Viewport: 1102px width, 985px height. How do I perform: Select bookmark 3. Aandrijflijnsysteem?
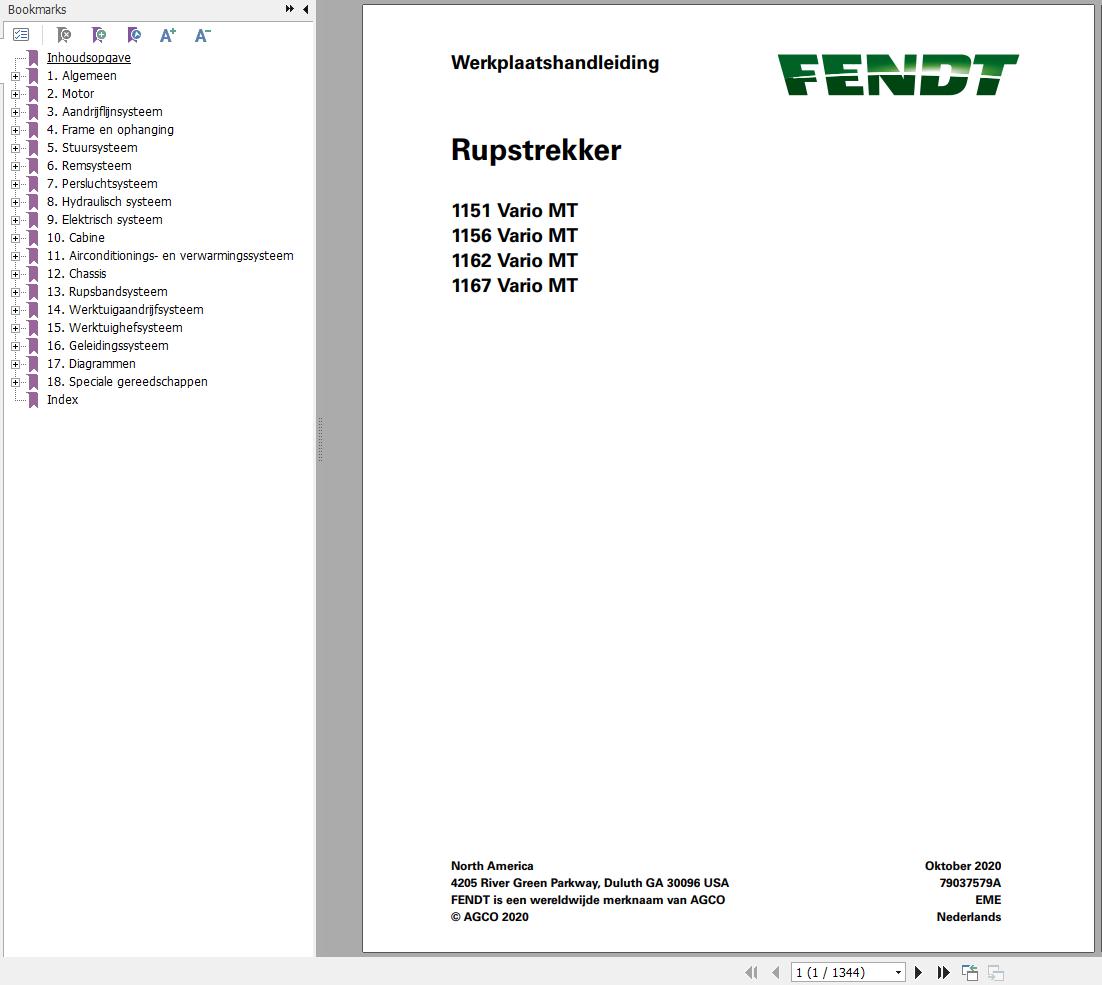[105, 112]
